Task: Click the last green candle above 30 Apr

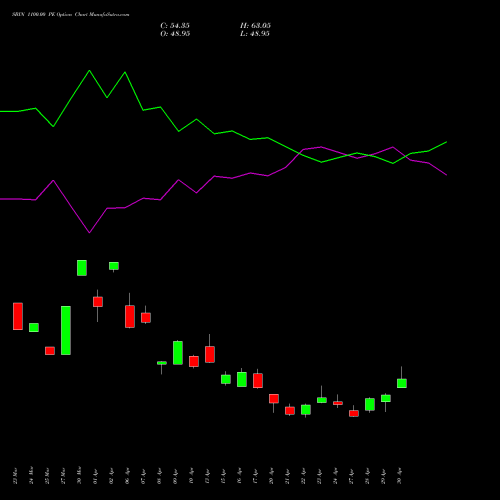Action: click(x=402, y=383)
